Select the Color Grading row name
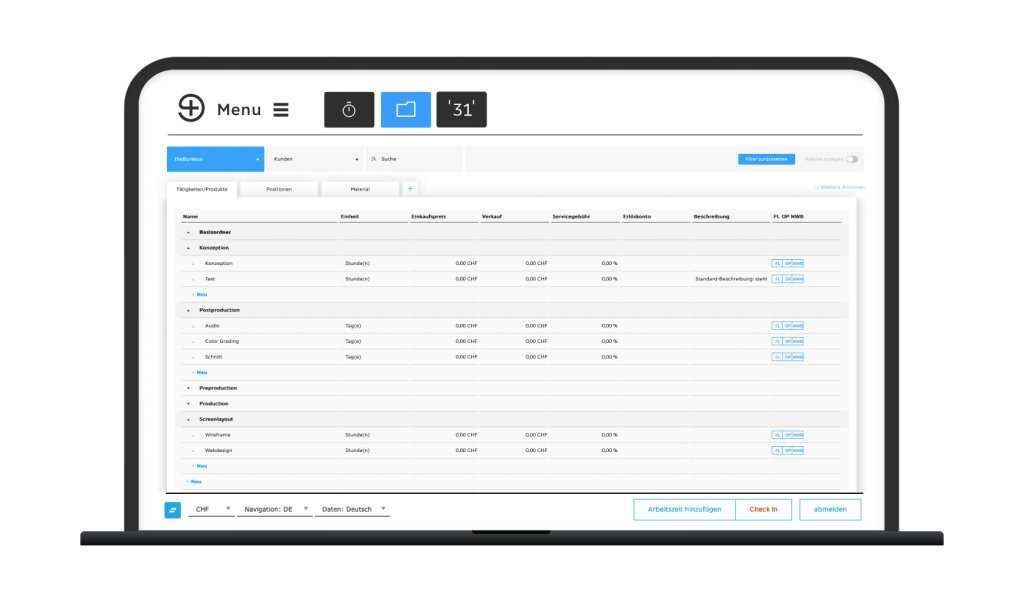This screenshot has width=1024, height=596. click(222, 341)
